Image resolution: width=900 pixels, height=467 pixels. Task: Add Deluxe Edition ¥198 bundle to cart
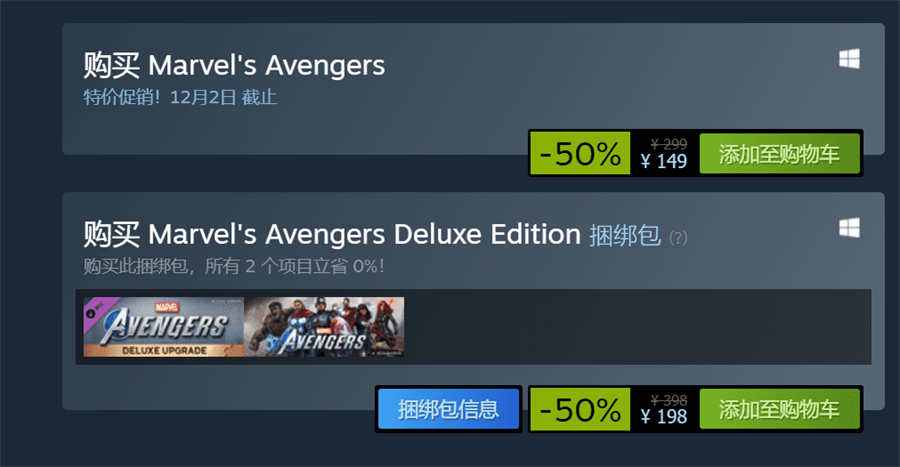[x=779, y=409]
